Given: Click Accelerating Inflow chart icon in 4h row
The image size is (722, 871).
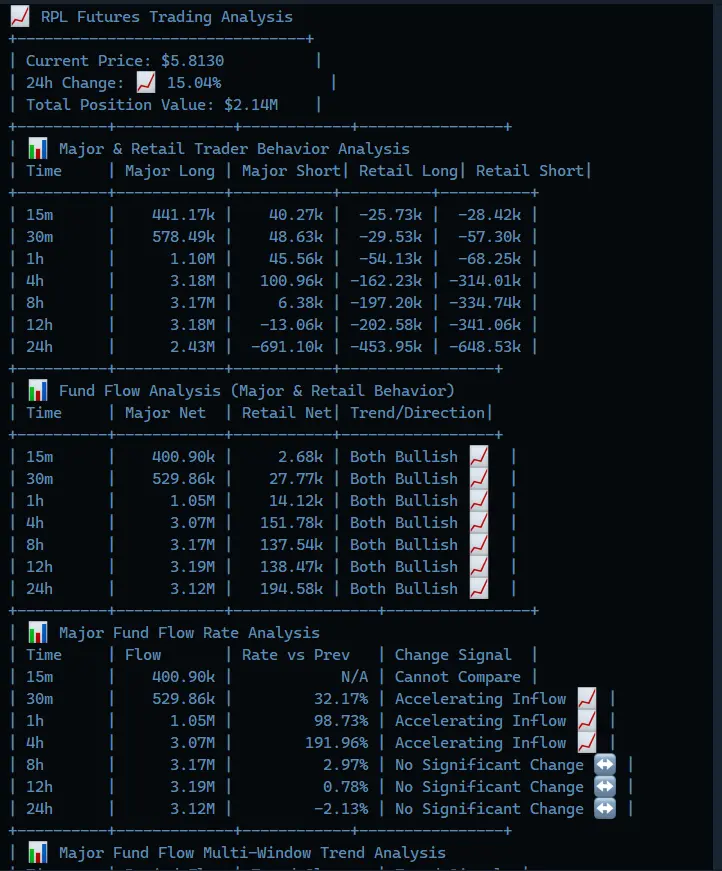Looking at the screenshot, I should pyautogui.click(x=587, y=743).
